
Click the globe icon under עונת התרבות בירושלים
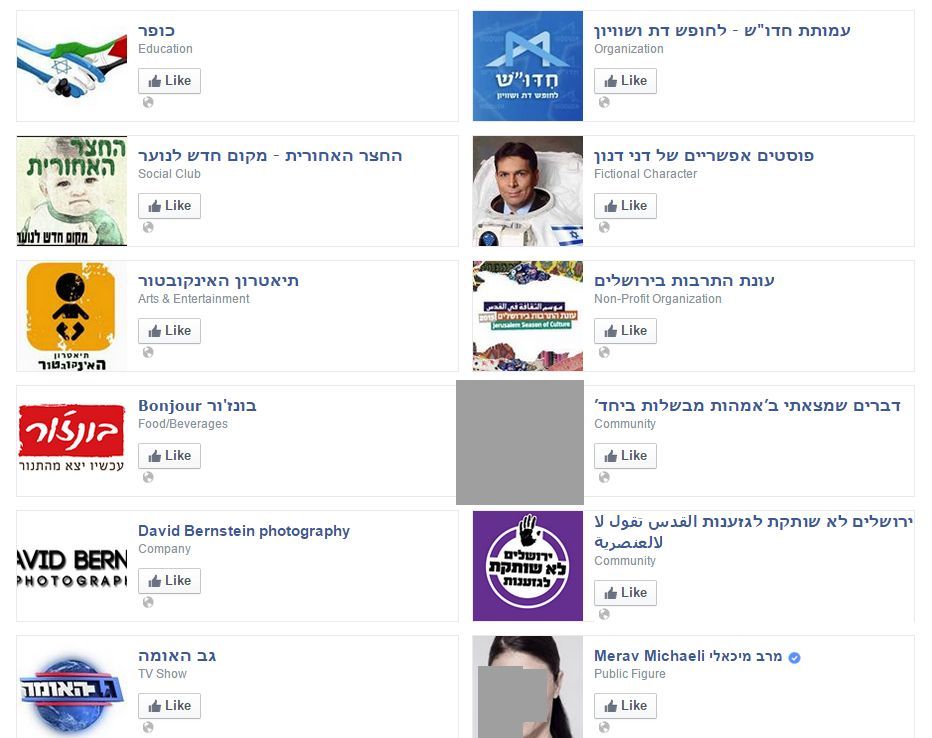604,352
